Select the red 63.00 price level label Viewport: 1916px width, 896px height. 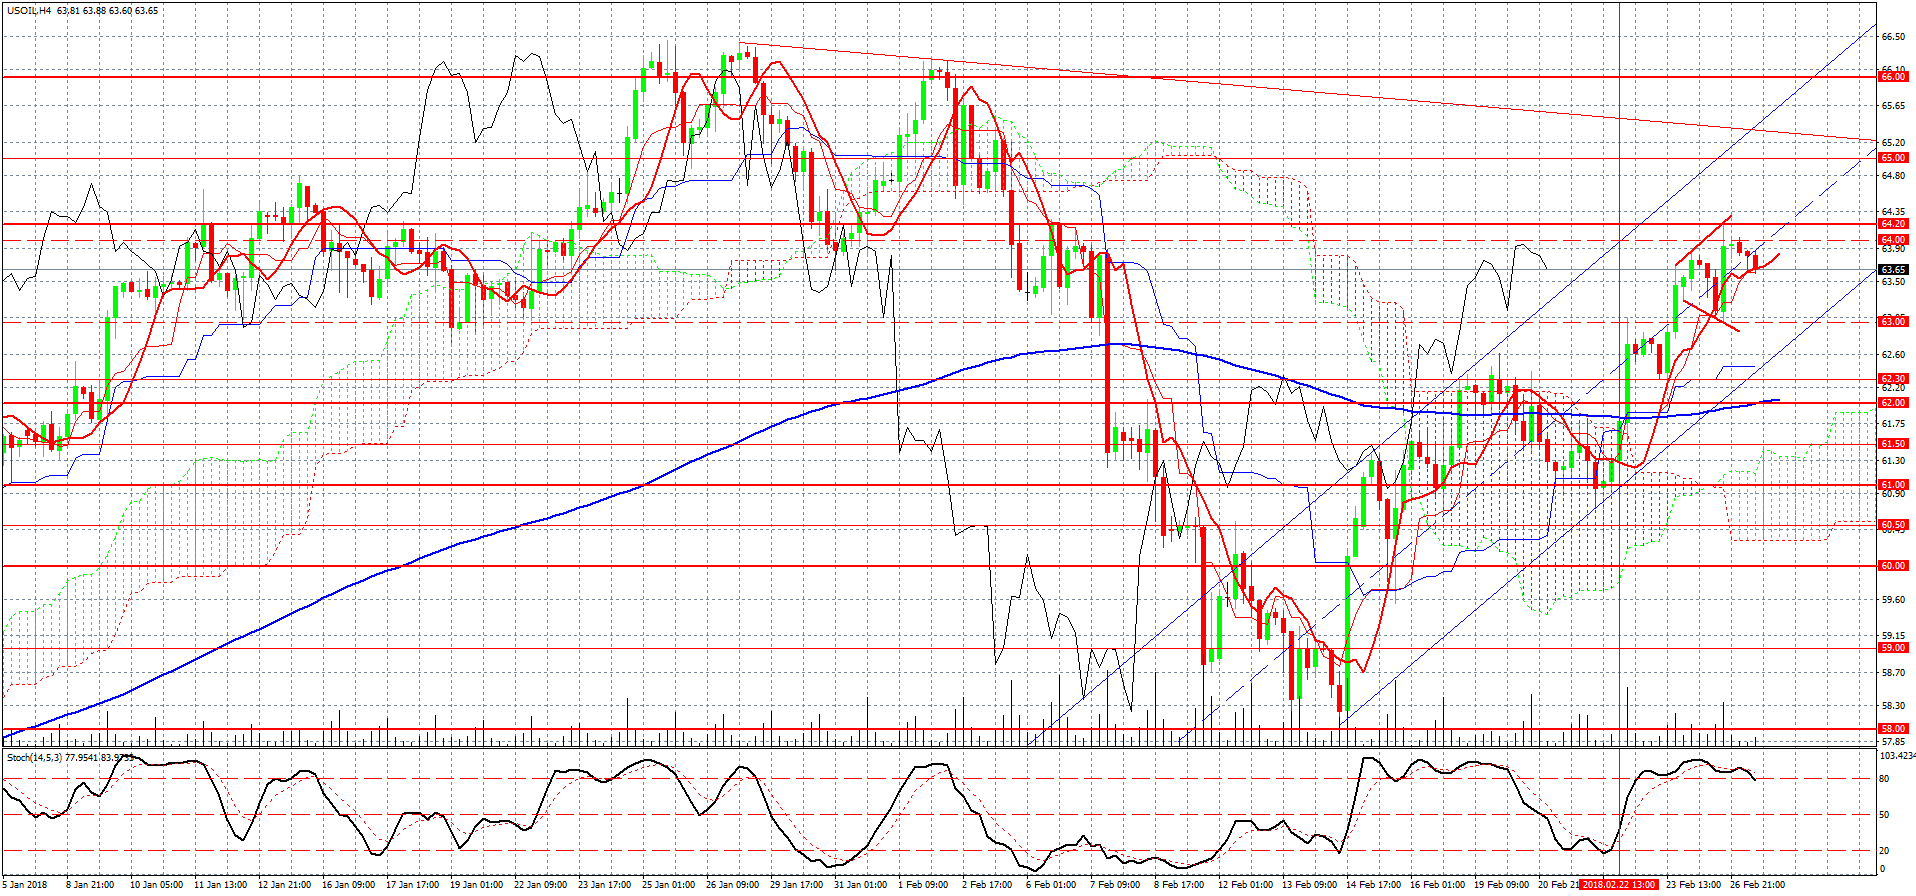point(1893,322)
